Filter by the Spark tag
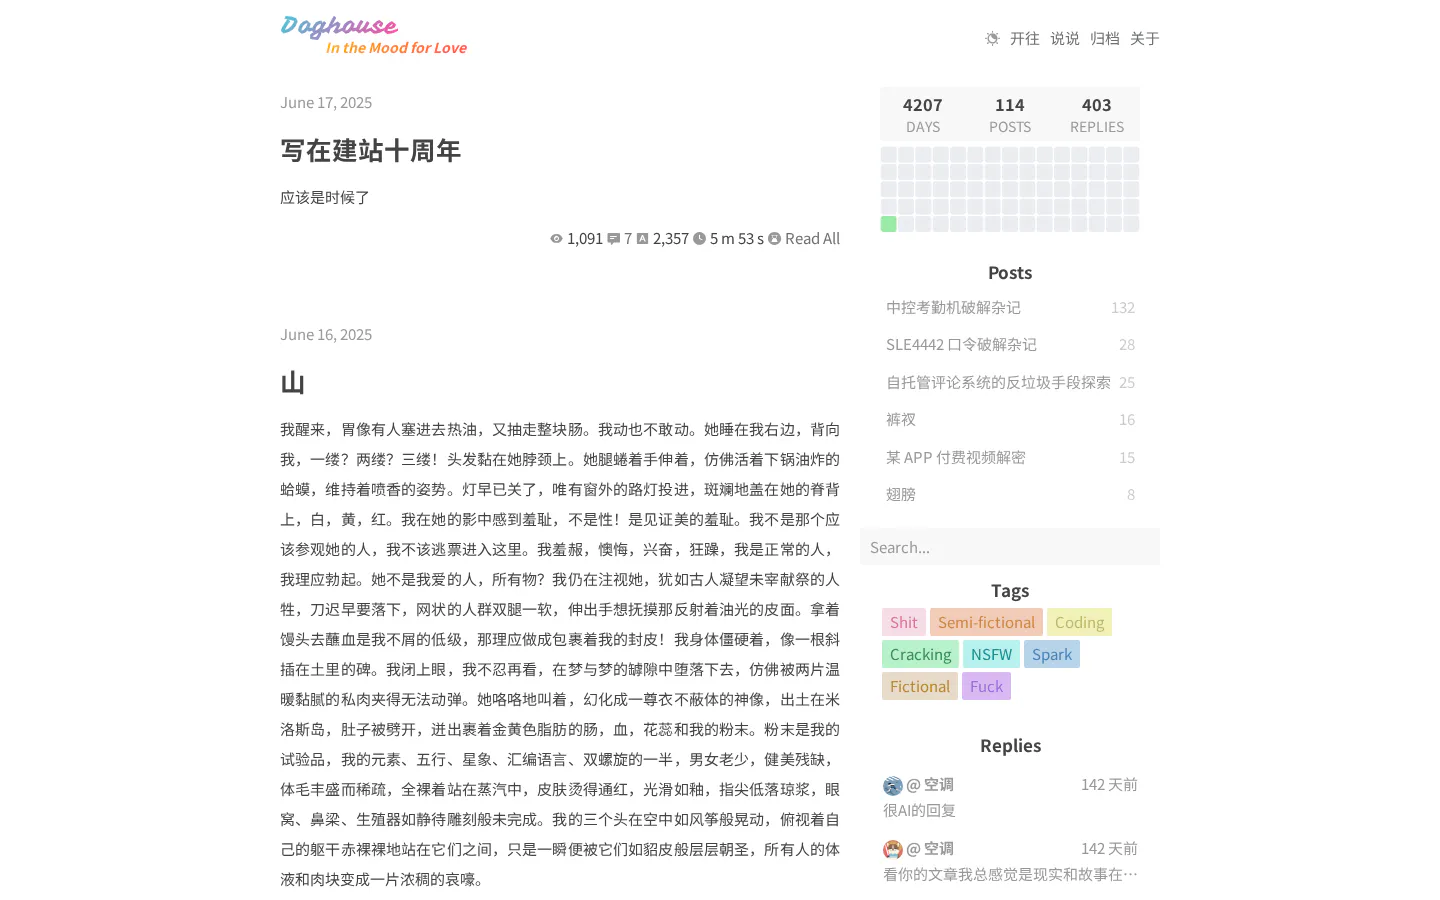 click(x=1052, y=654)
